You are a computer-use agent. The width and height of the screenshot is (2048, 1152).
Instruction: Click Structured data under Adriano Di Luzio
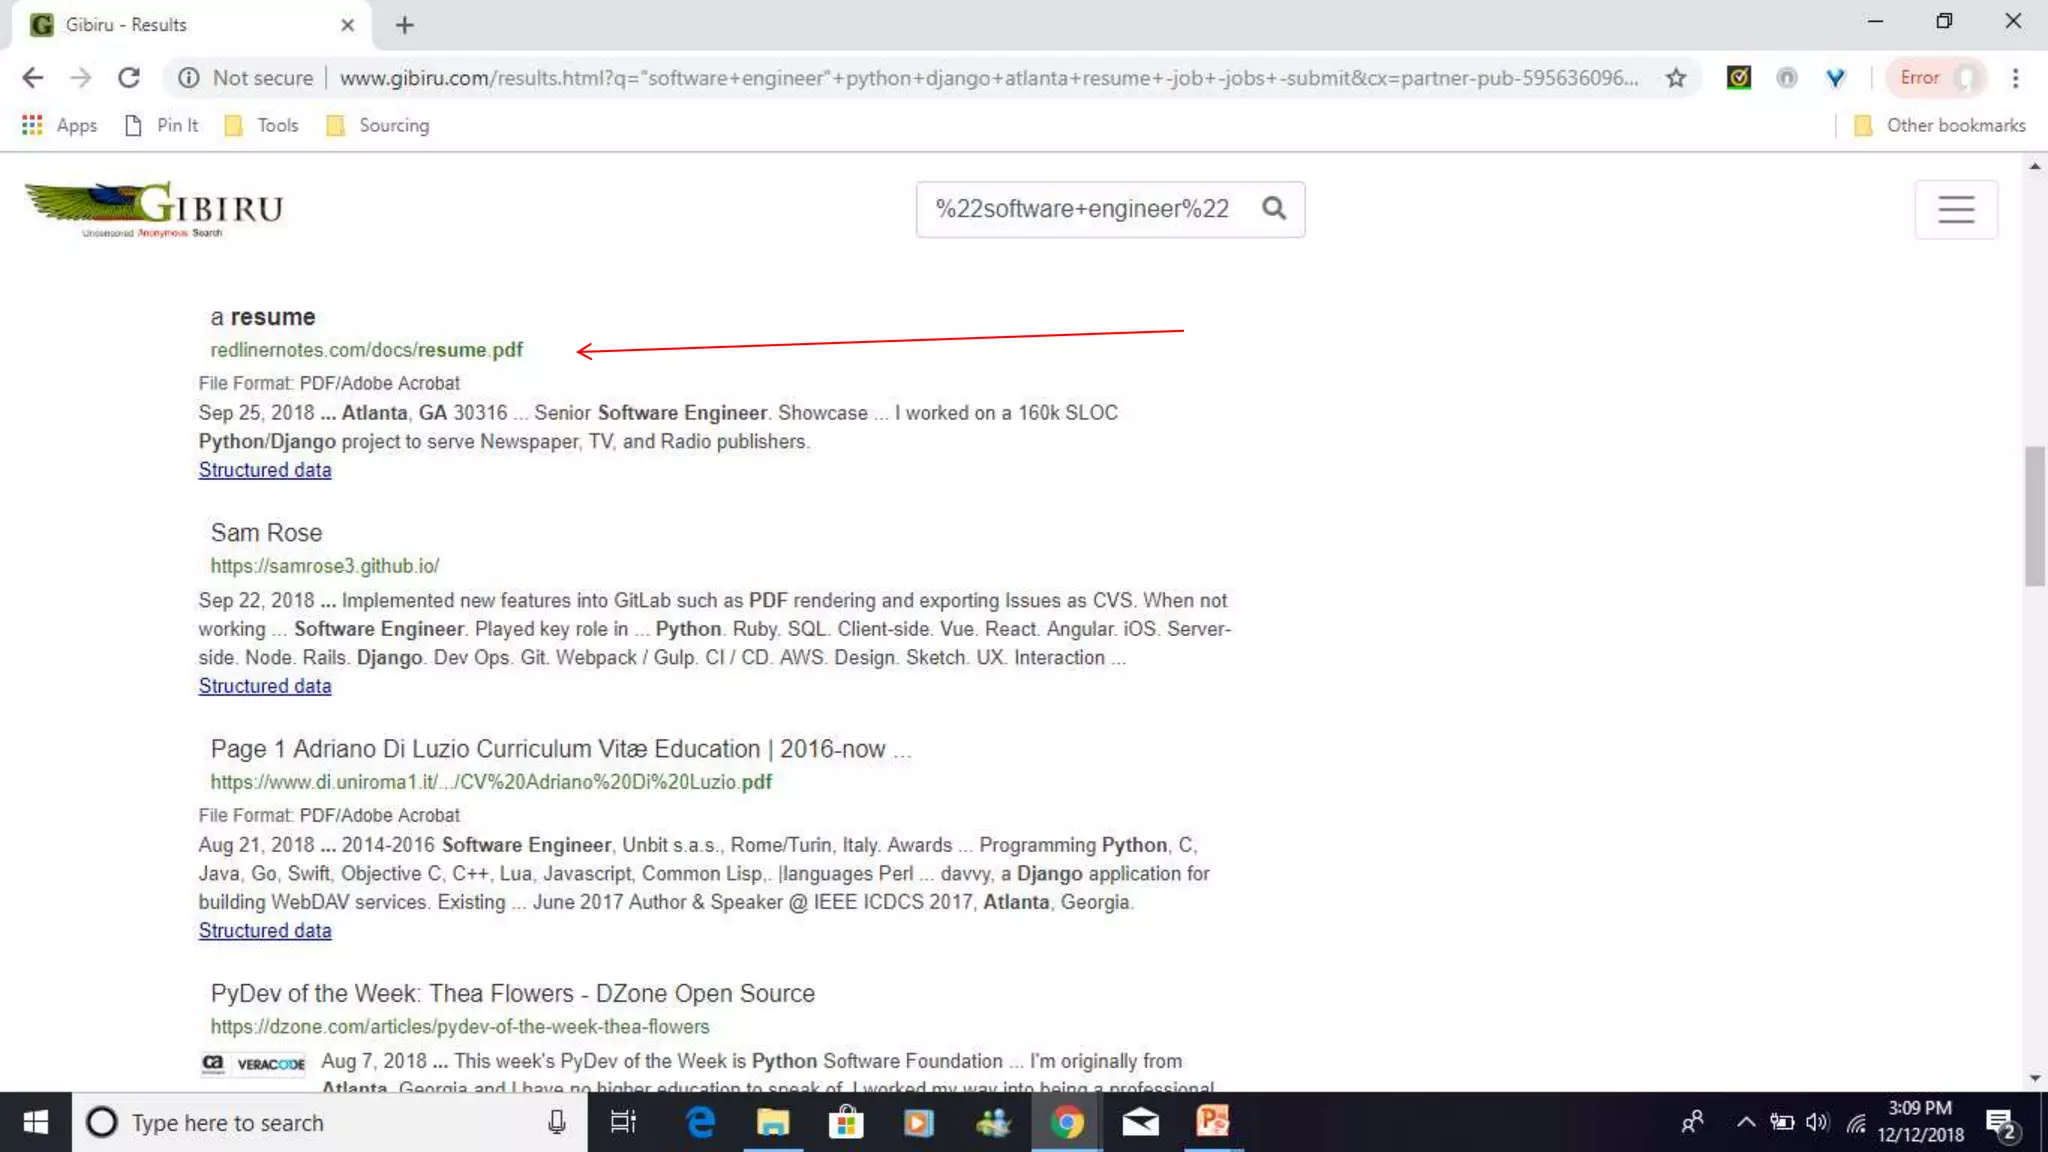(x=264, y=931)
